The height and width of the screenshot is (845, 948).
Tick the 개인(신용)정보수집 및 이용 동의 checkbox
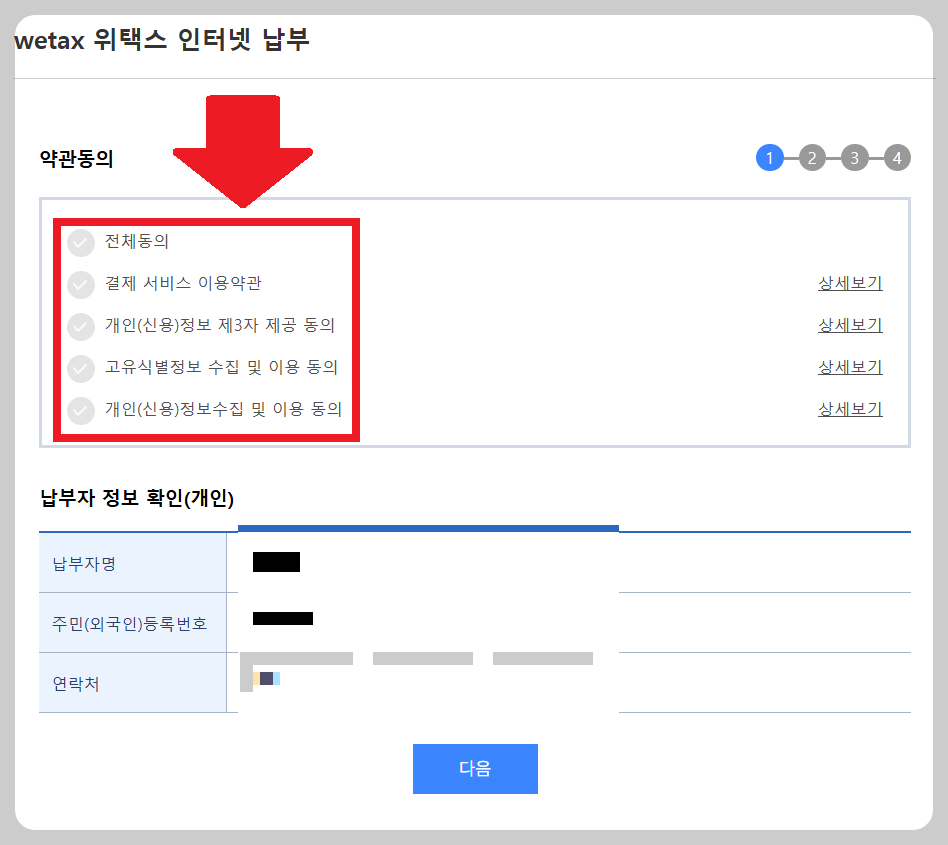[81, 409]
